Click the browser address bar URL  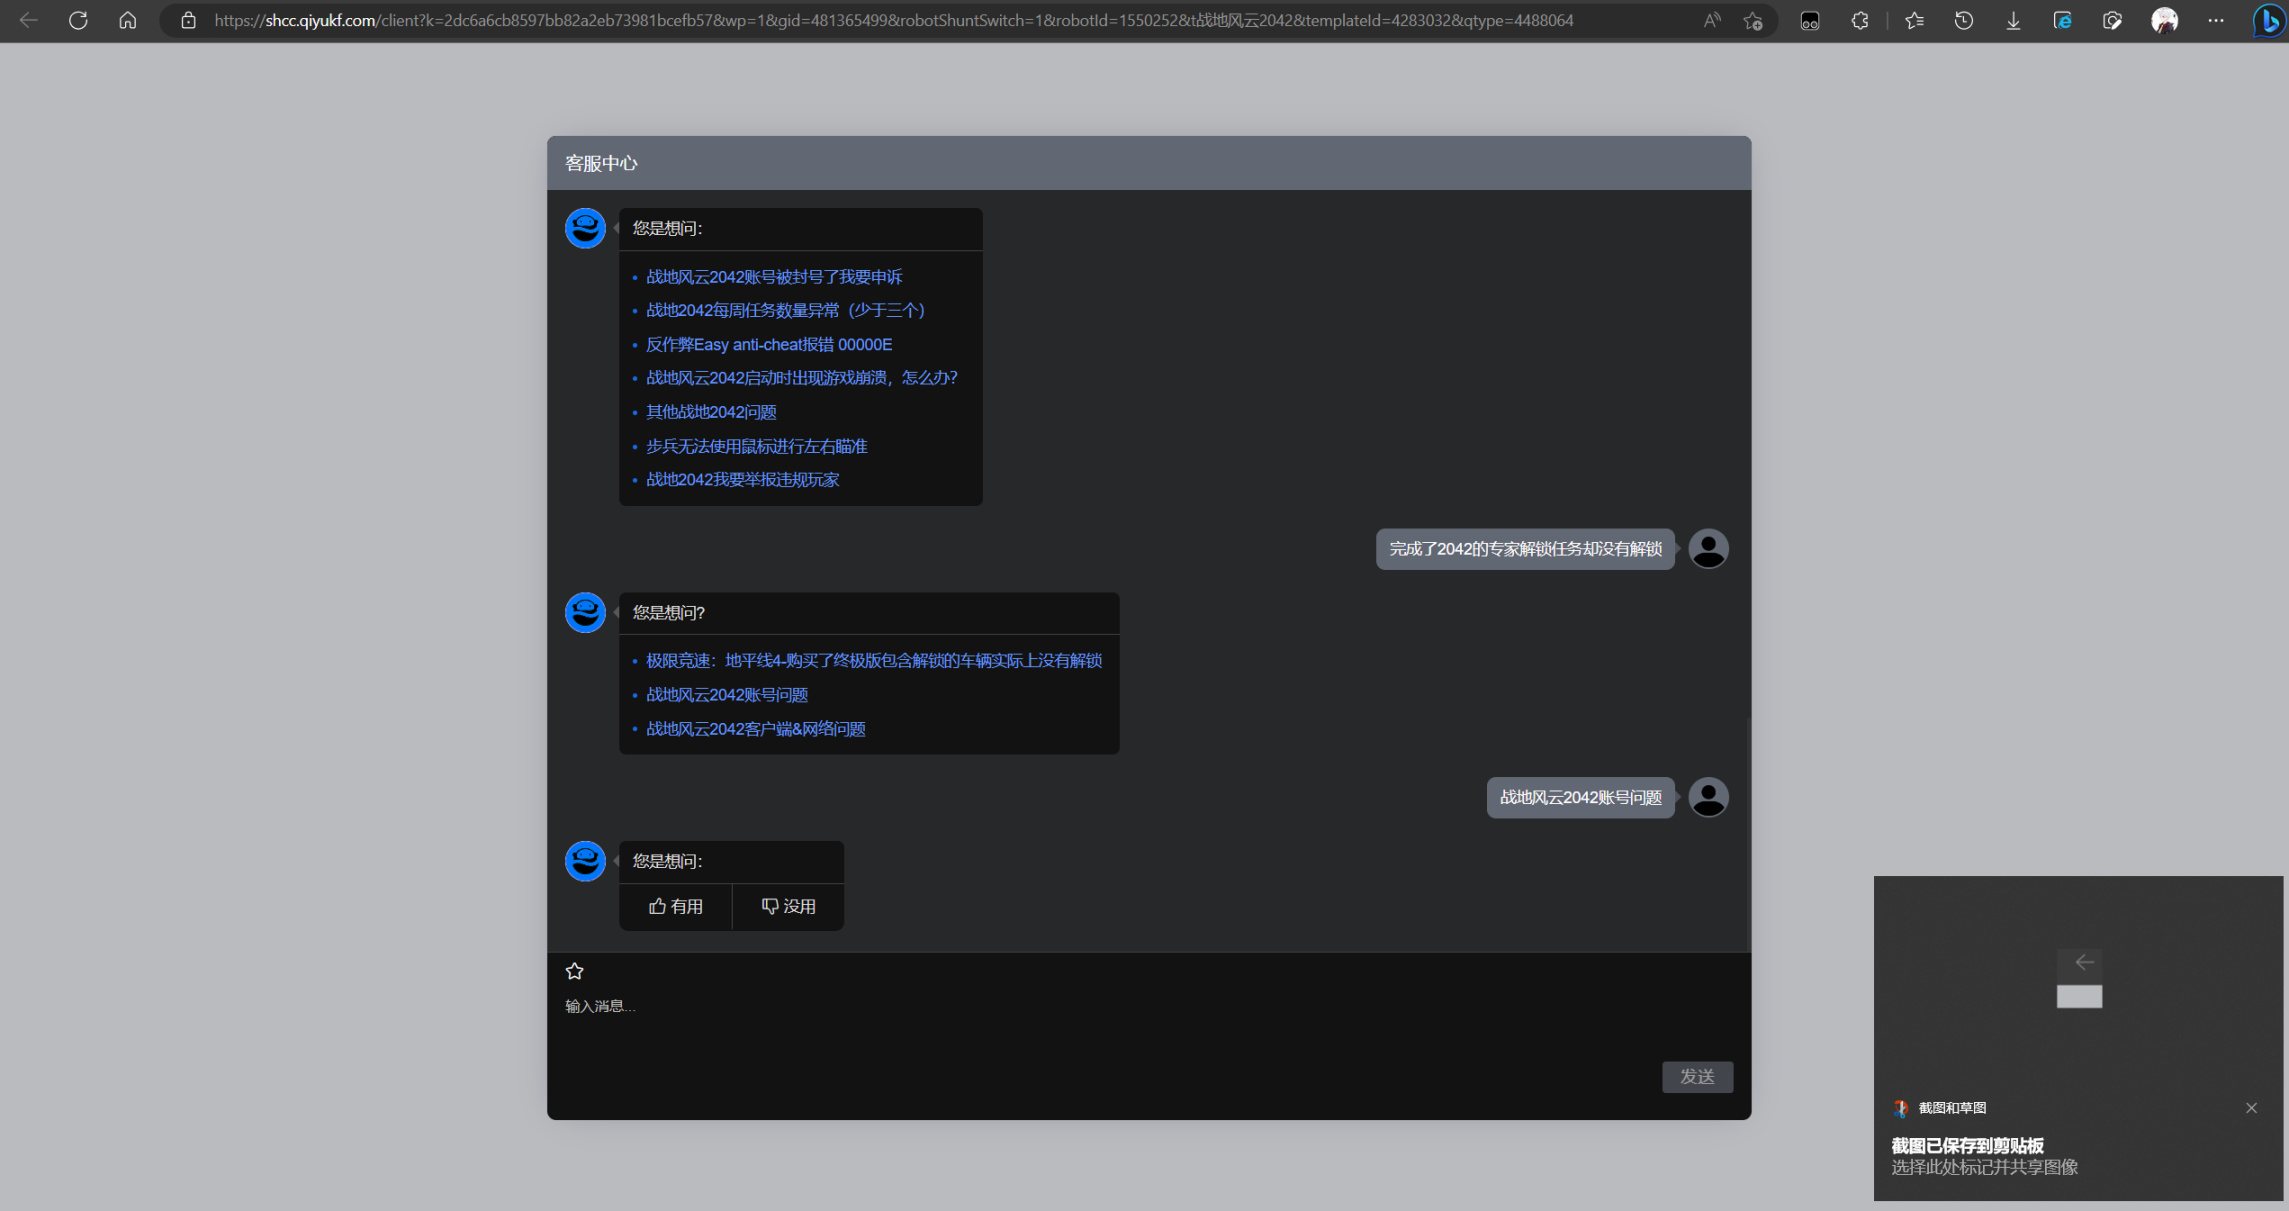pyautogui.click(x=893, y=20)
